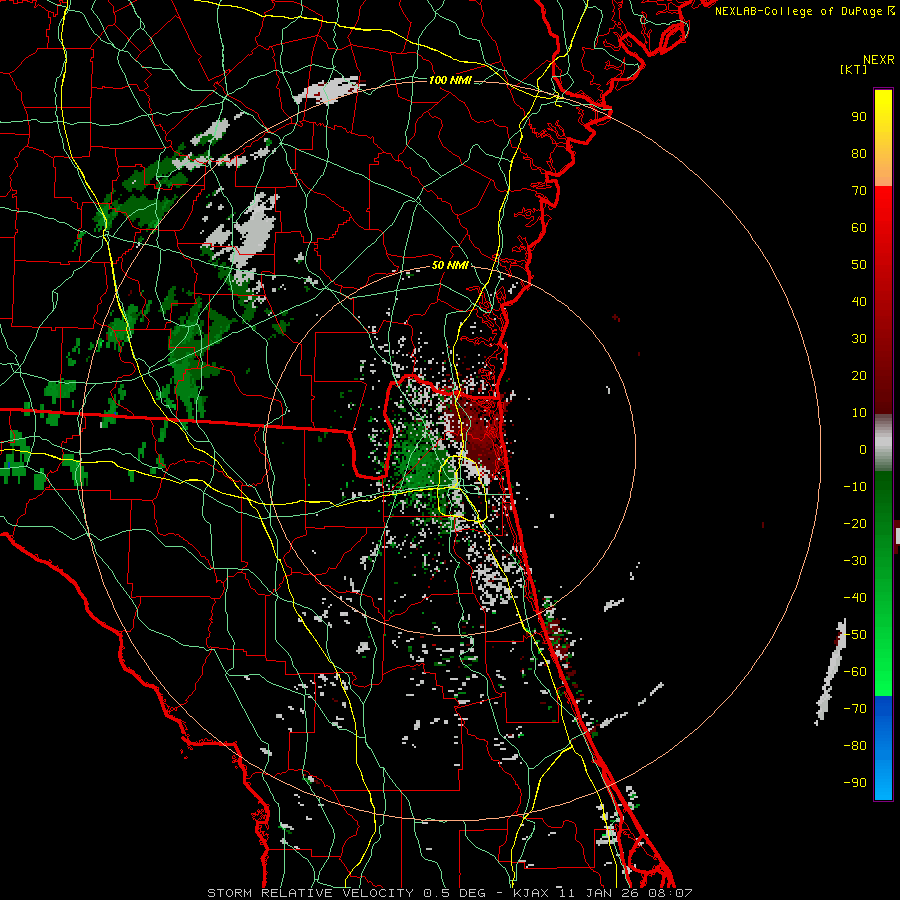
Task: Click the 30 value on velocity scale
Action: click(859, 339)
